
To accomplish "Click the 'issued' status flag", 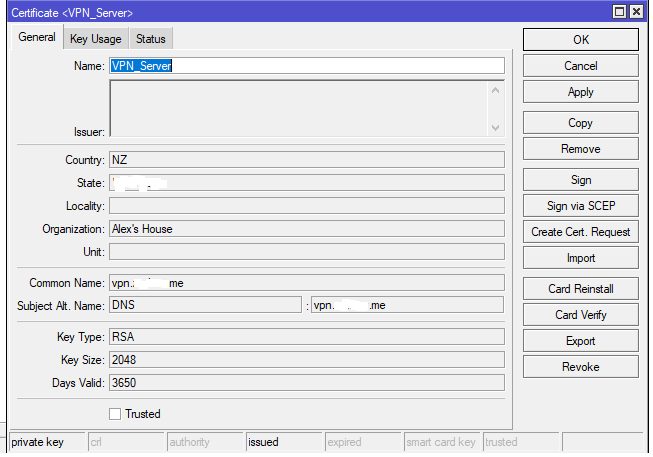I will click(x=284, y=442).
